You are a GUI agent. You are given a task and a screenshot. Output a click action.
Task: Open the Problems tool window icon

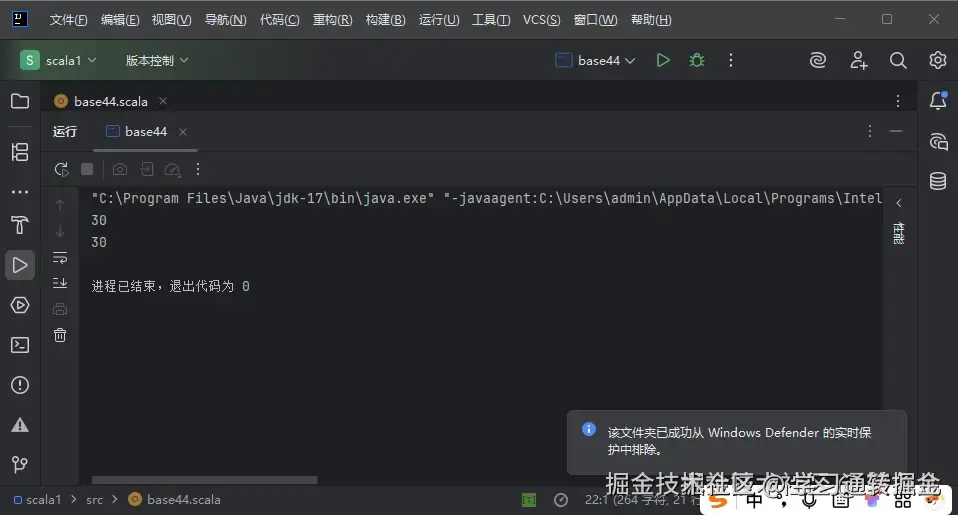click(x=20, y=385)
